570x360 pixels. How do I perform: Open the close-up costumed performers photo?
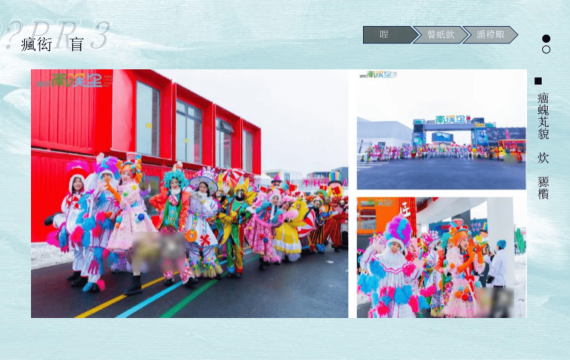pyautogui.click(x=441, y=257)
